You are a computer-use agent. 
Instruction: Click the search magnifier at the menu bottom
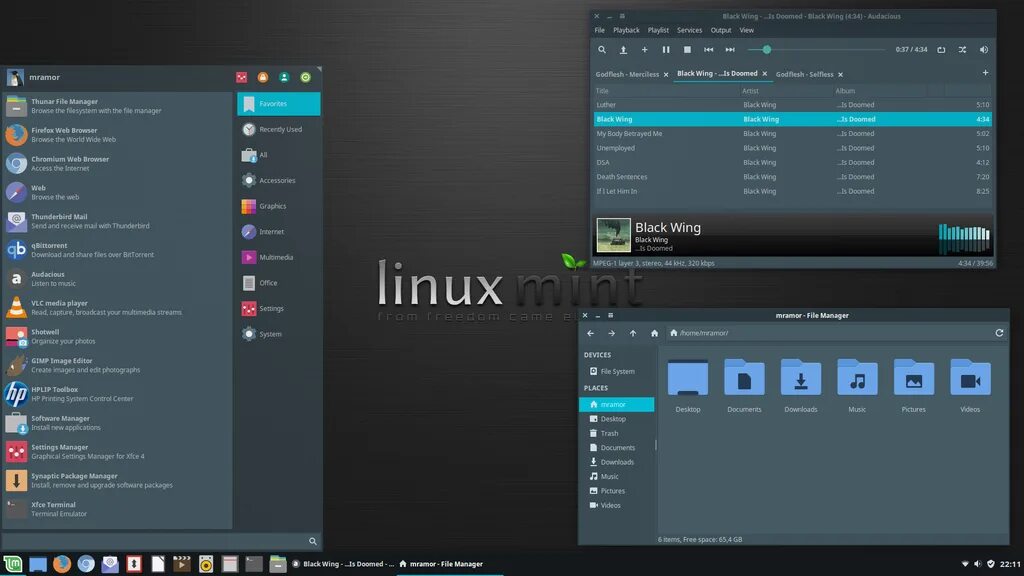pyautogui.click(x=312, y=541)
